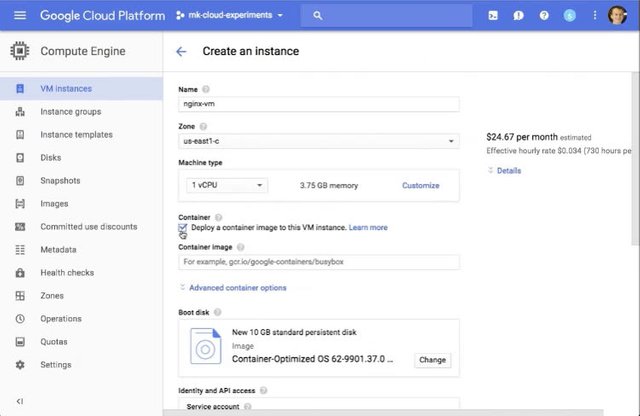Open the help question mark icon
Viewport: 640px width, 416px height.
544,16
